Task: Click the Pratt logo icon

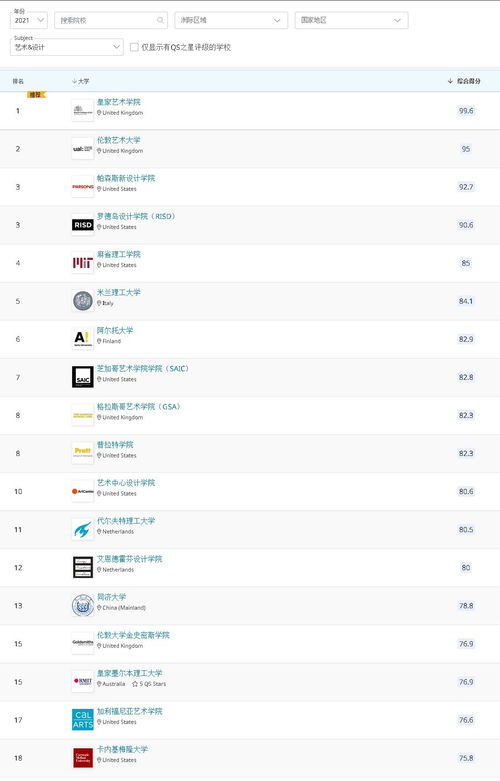Action: [83, 453]
